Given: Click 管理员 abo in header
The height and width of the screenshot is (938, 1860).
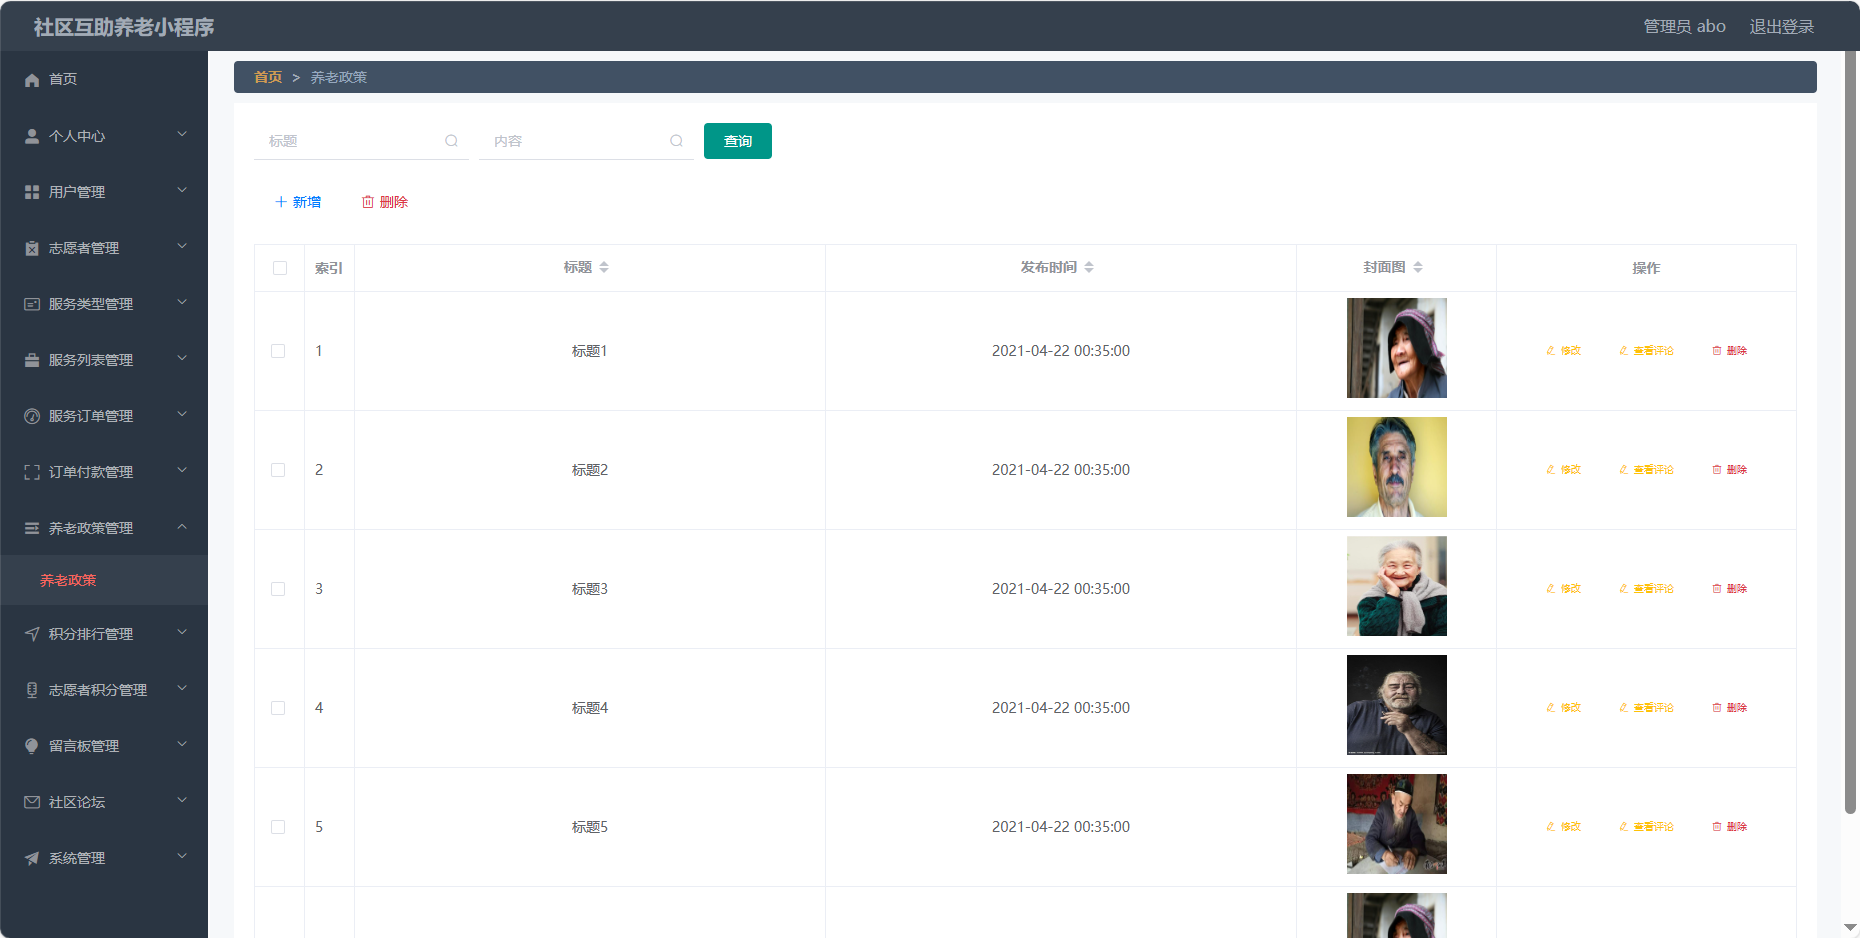Looking at the screenshot, I should coord(1684,27).
